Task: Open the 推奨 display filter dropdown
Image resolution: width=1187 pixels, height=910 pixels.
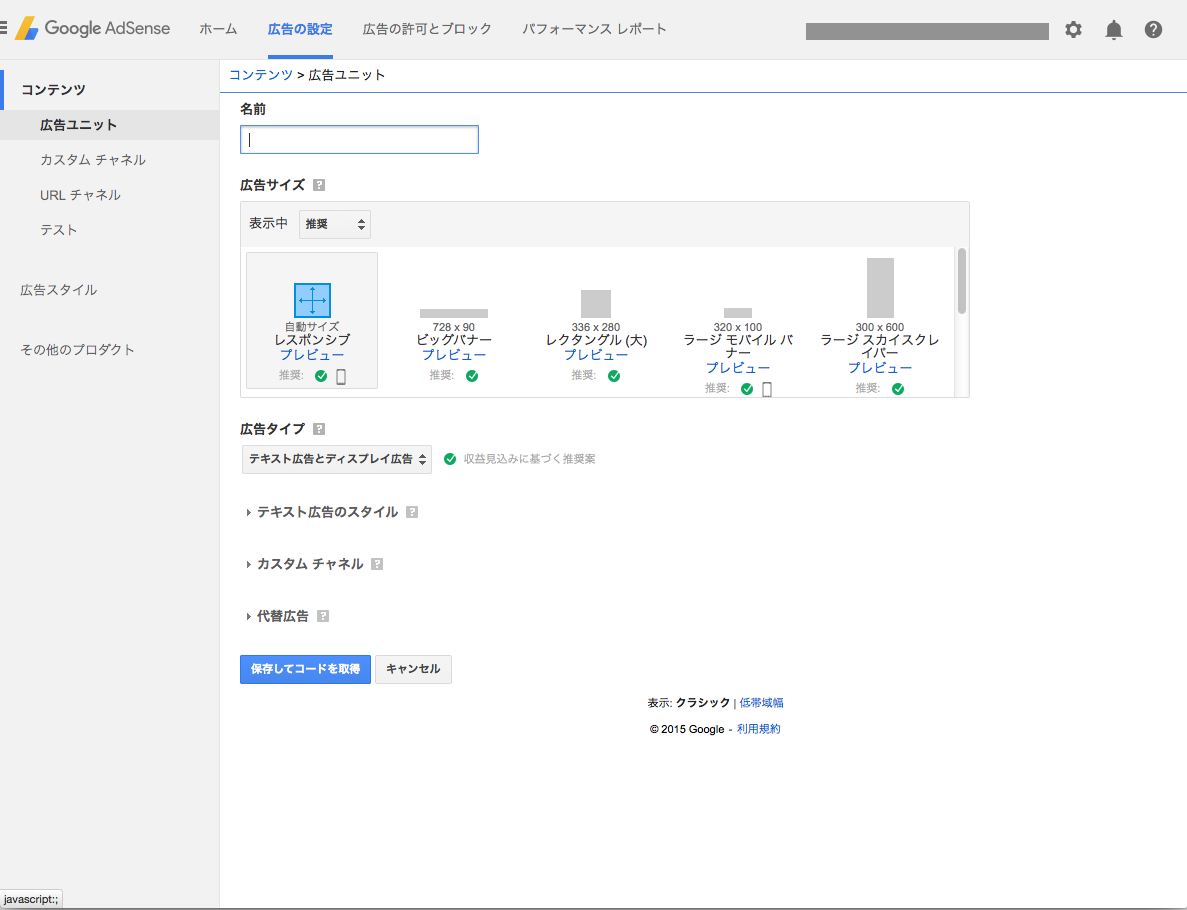Action: click(334, 223)
